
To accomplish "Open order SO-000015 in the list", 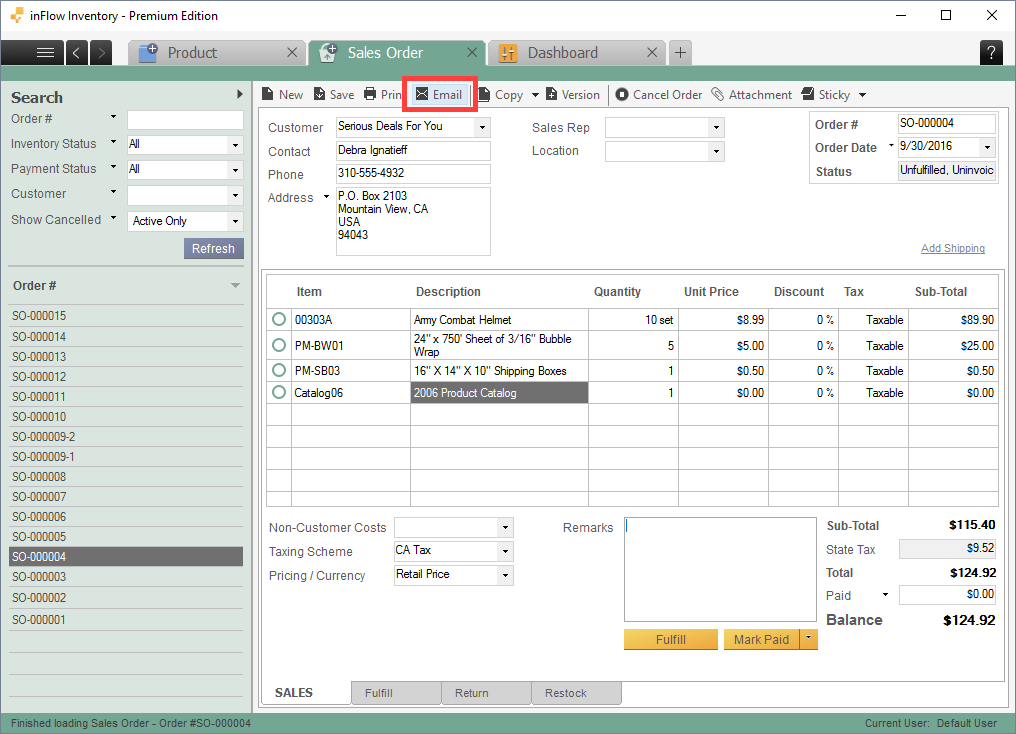I will pos(126,316).
